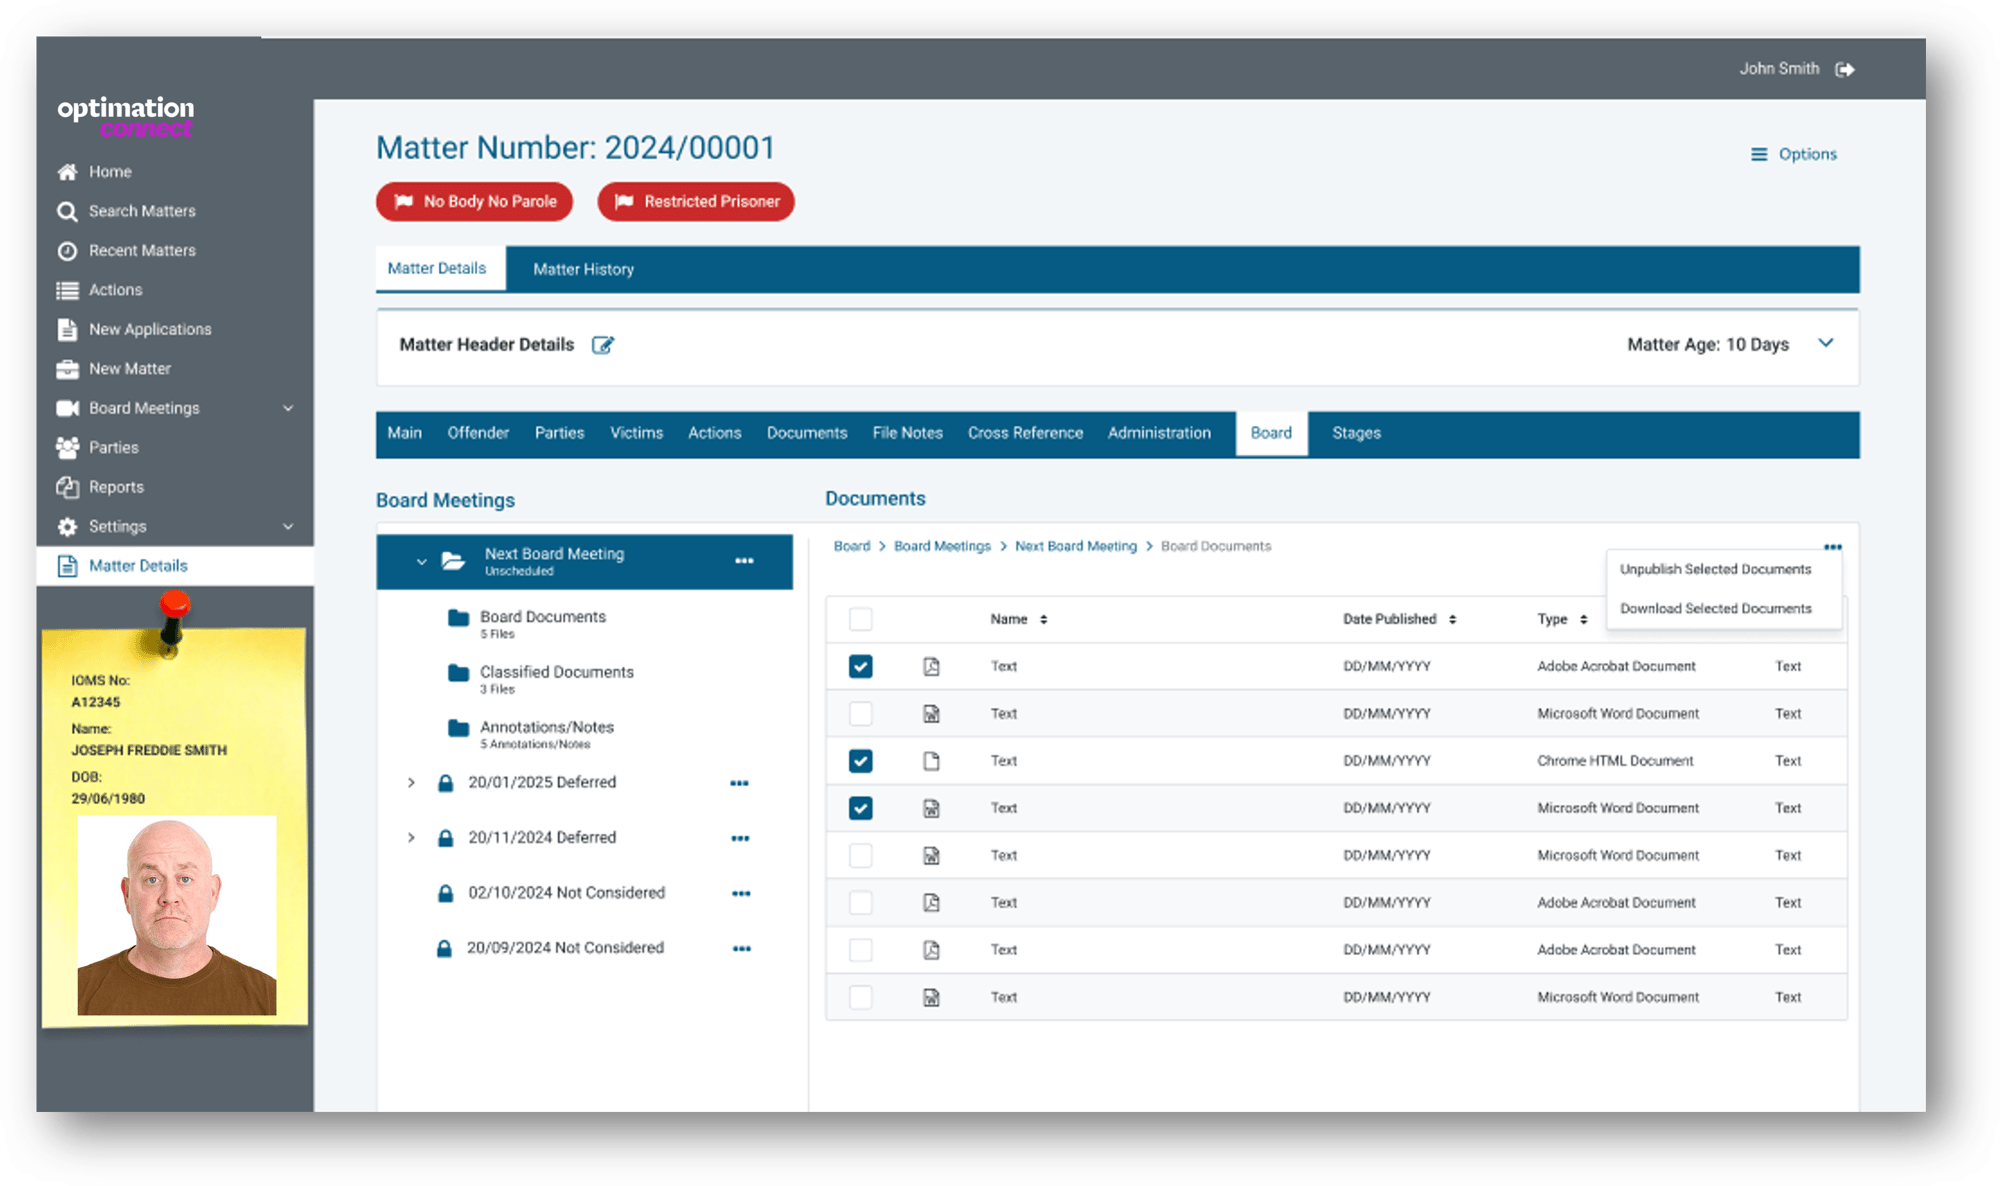The image size is (2000, 1186).
Task: Switch to the Matter History tab
Action: 583,269
